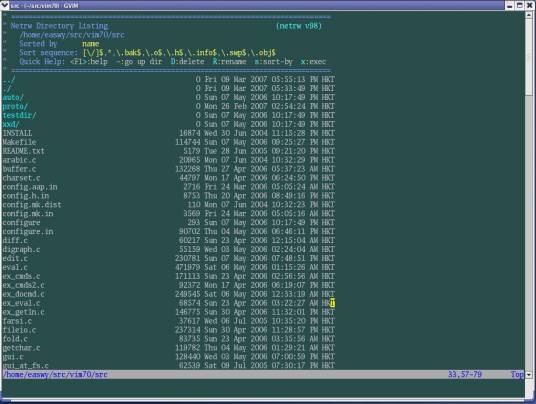The height and width of the screenshot is (404, 536).
Task: Select the Makefile entry
Action: (x=19, y=142)
